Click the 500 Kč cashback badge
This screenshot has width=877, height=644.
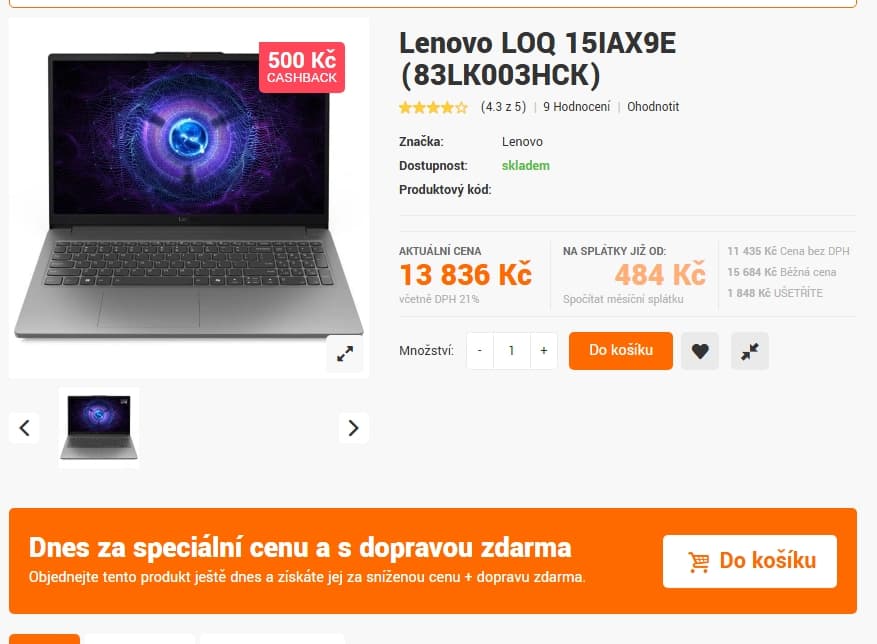301,67
